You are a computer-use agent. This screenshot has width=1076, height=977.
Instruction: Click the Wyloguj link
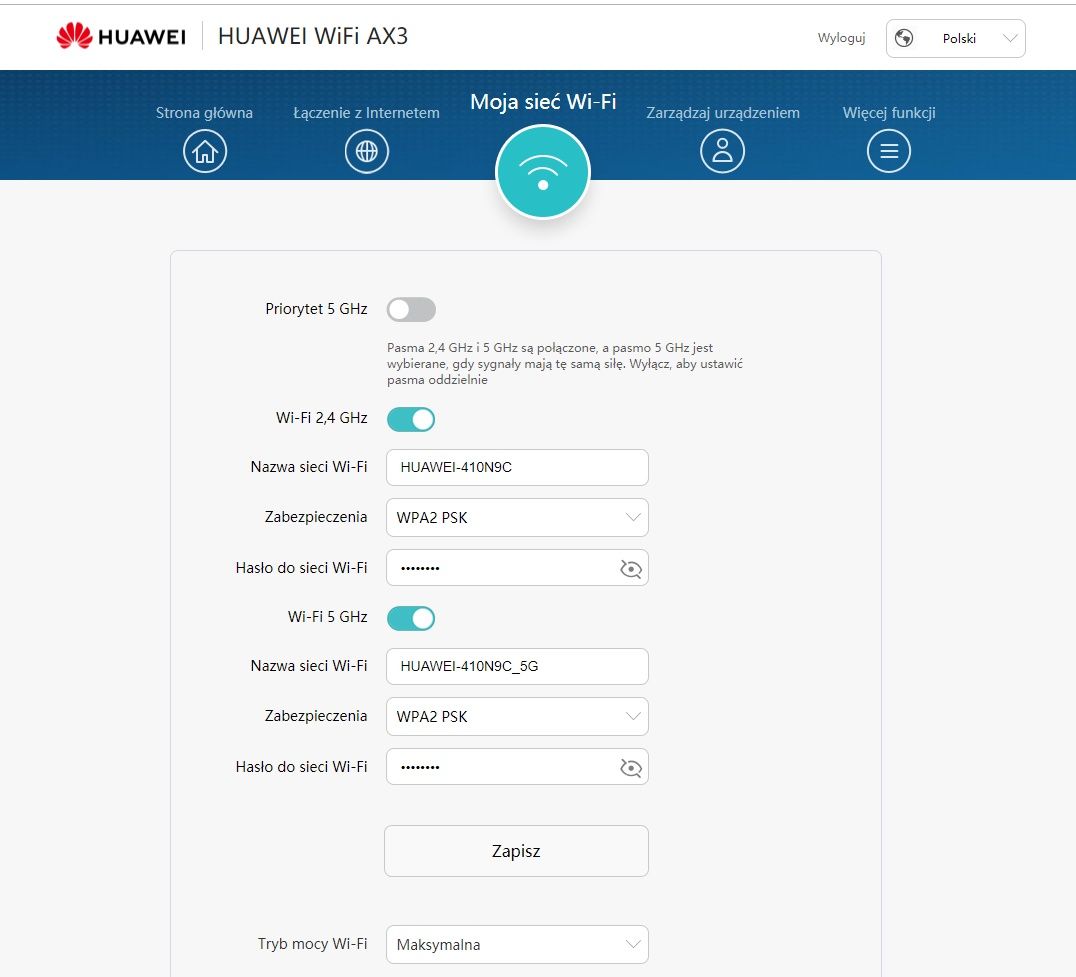(841, 38)
